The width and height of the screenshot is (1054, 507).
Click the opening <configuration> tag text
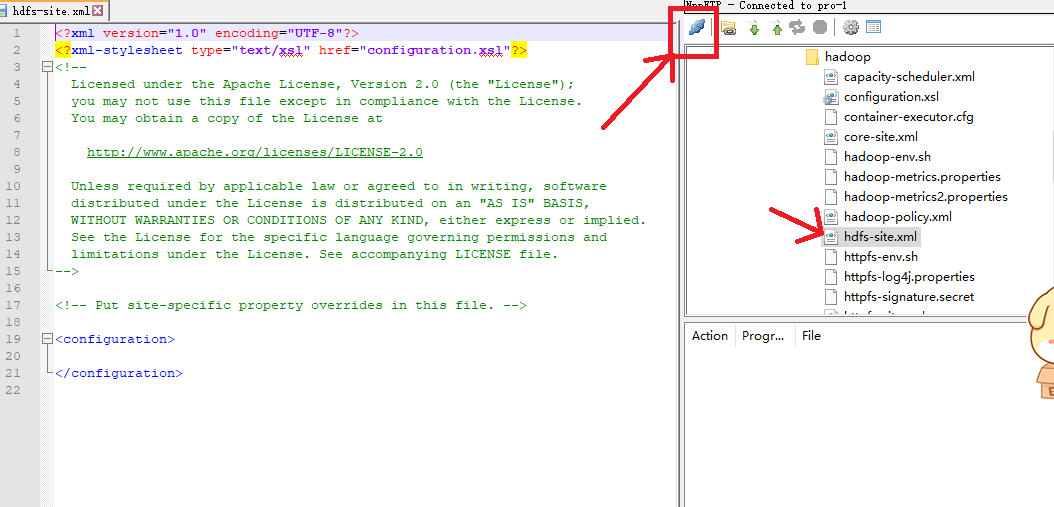pyautogui.click(x=114, y=340)
